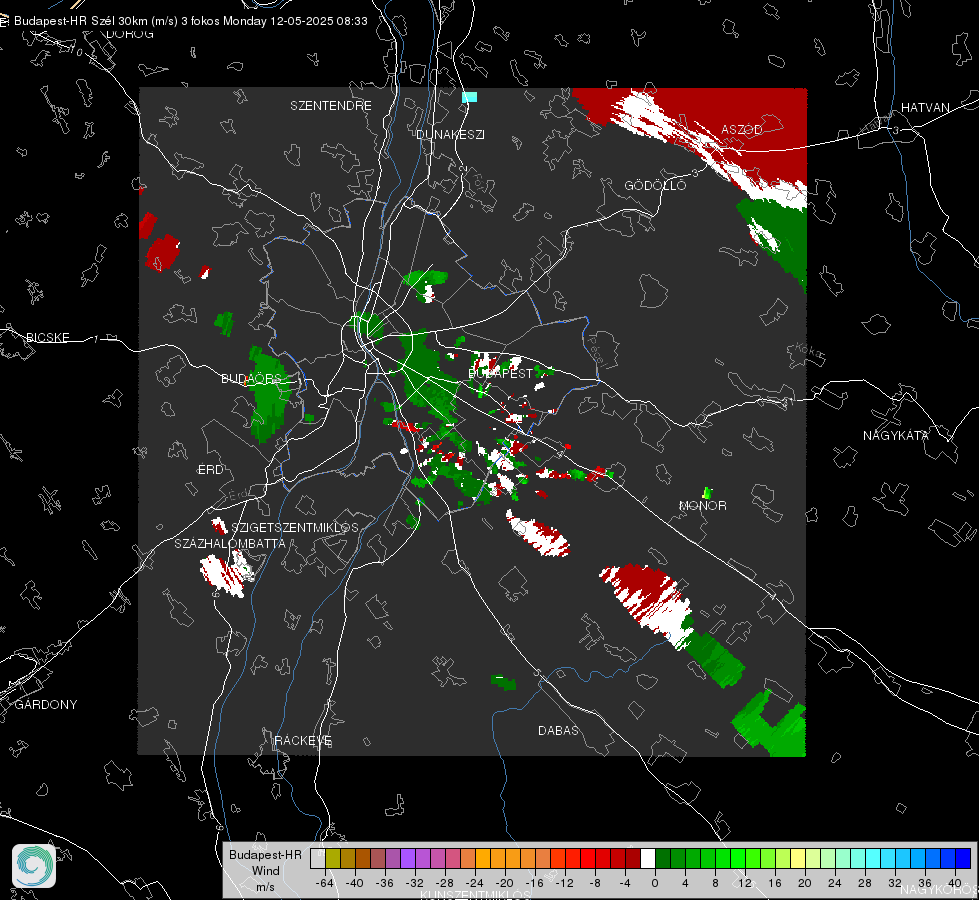Click the '20' legend scale value
The width and height of the screenshot is (979, 900).
point(805,883)
